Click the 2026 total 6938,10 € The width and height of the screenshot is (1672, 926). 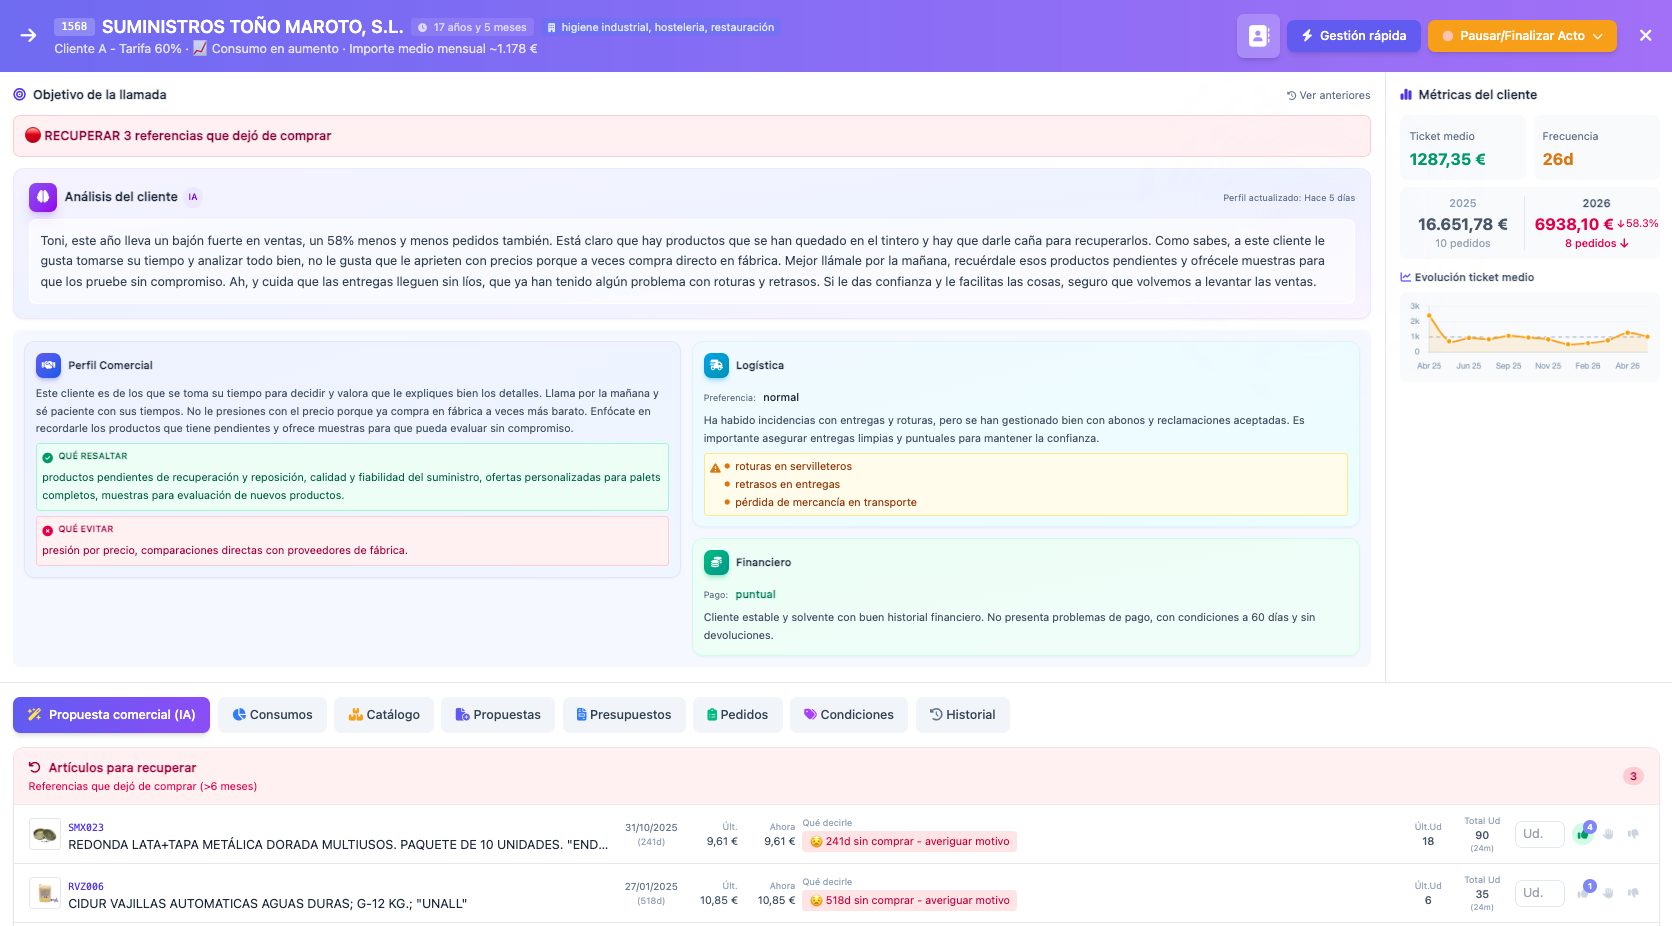(1574, 224)
